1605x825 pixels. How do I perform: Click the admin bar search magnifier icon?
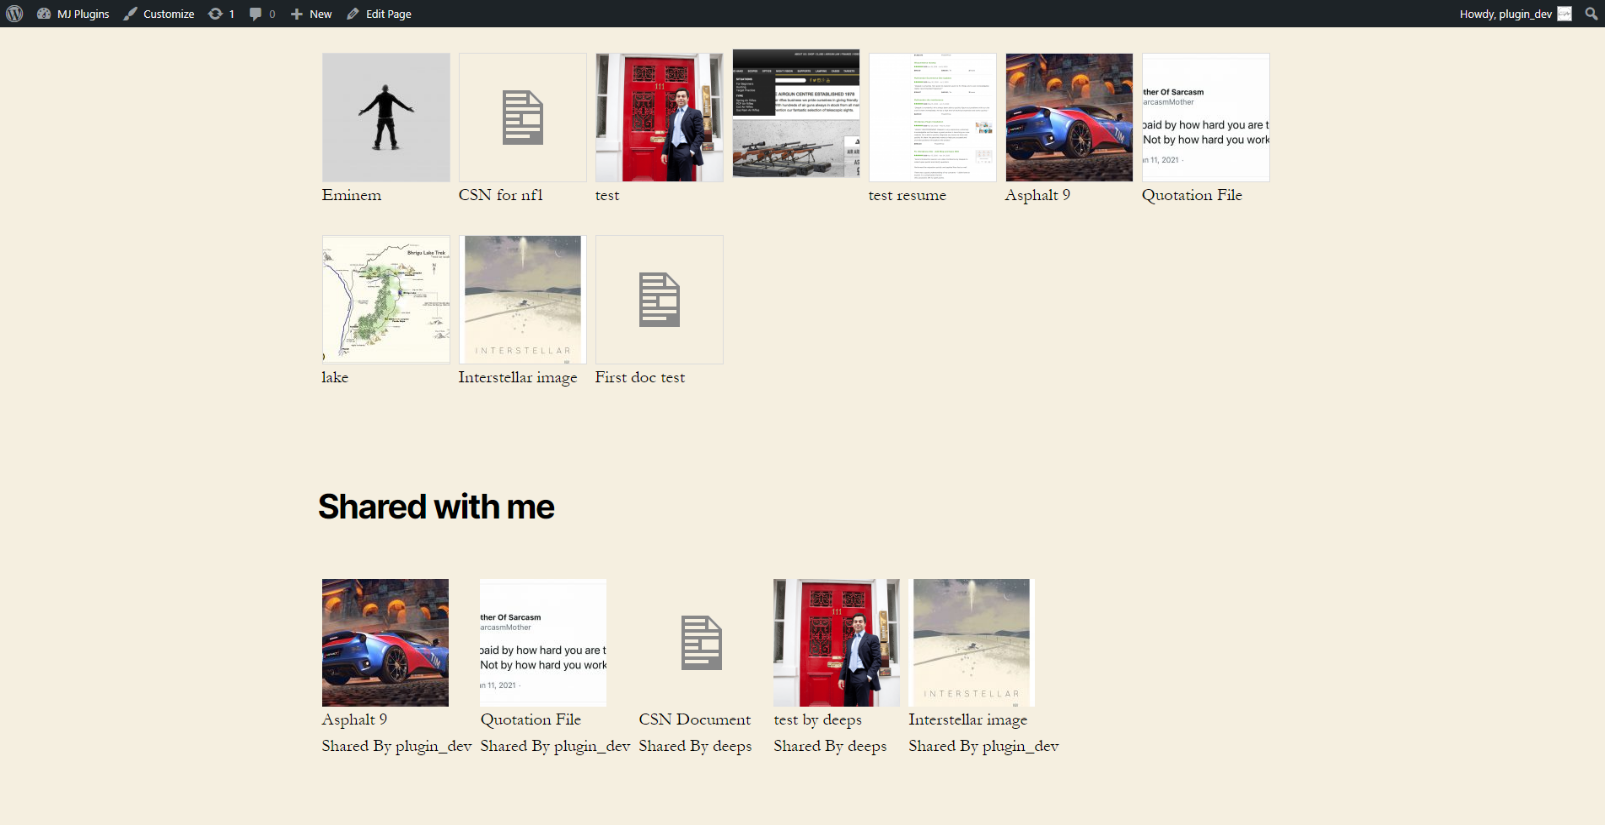click(x=1591, y=14)
